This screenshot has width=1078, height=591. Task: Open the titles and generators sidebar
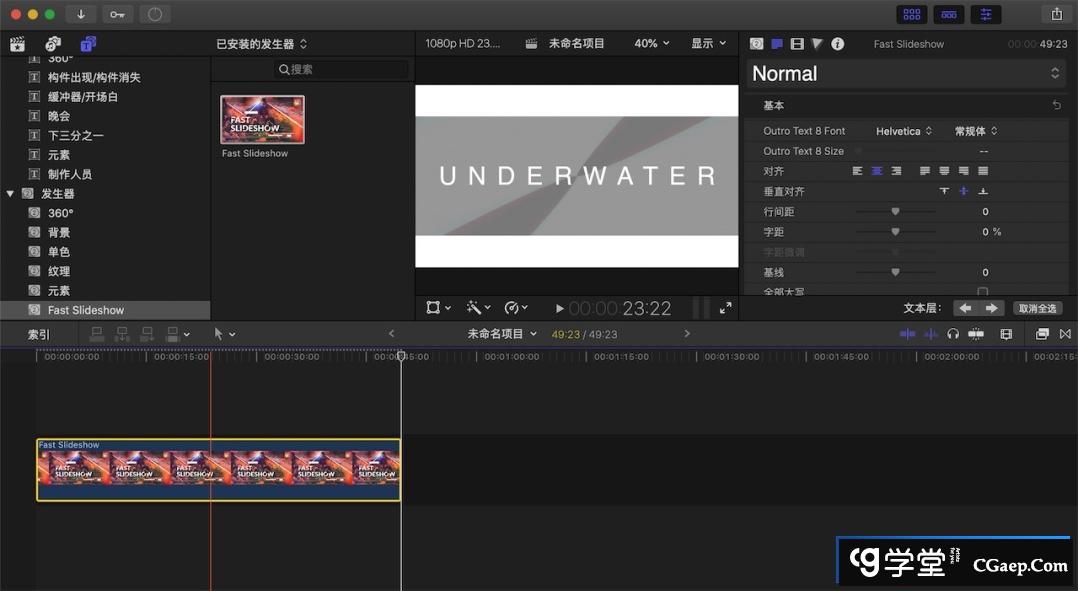[x=88, y=44]
